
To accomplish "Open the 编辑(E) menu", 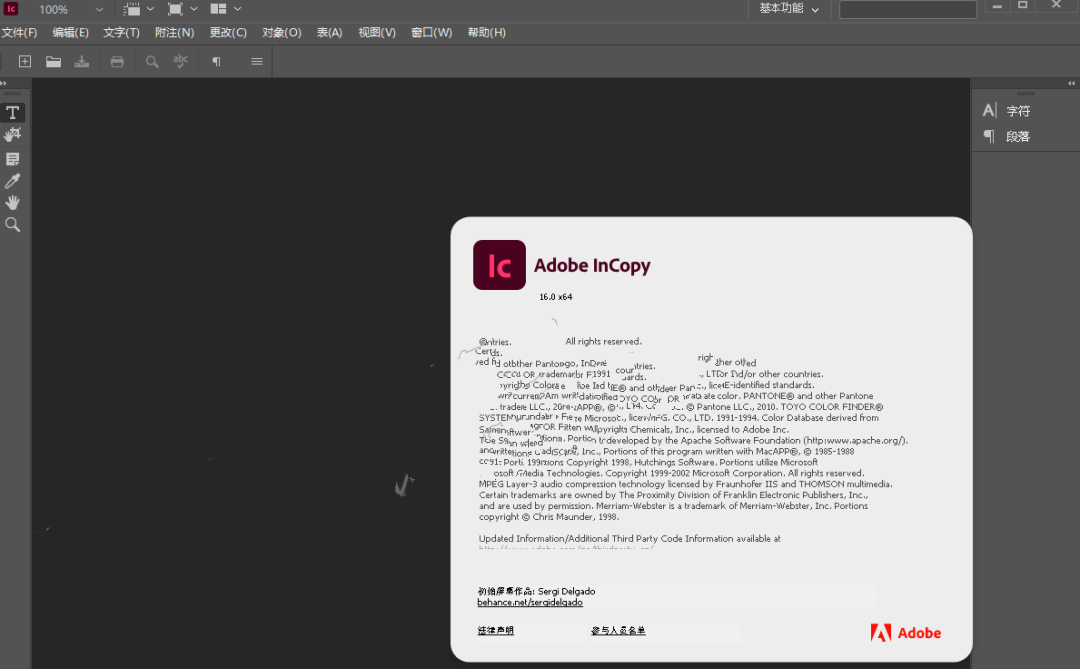I will pos(70,32).
